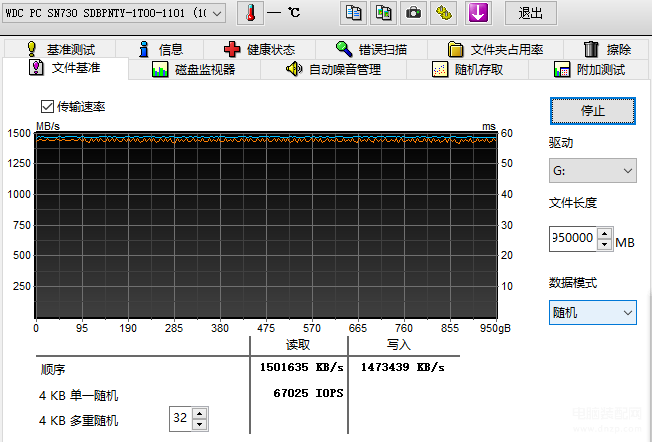The height and width of the screenshot is (442, 652).
Task: Open the 自动噪音管理 tab
Action: [333, 69]
